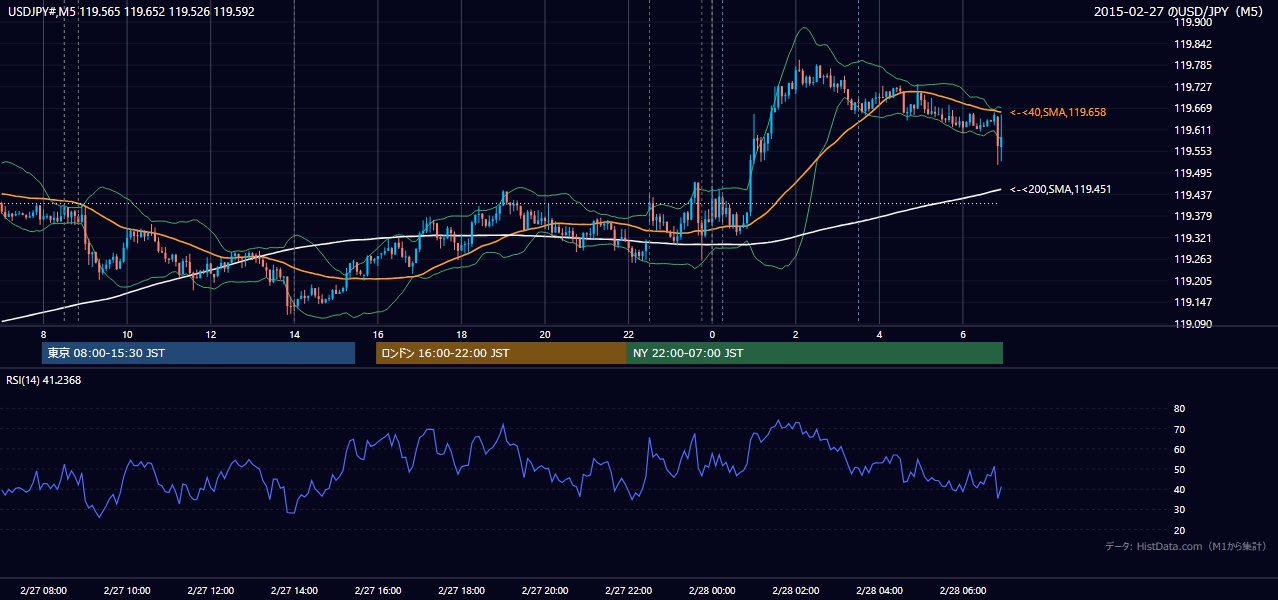Click the 119.785 price axis label

point(1194,66)
